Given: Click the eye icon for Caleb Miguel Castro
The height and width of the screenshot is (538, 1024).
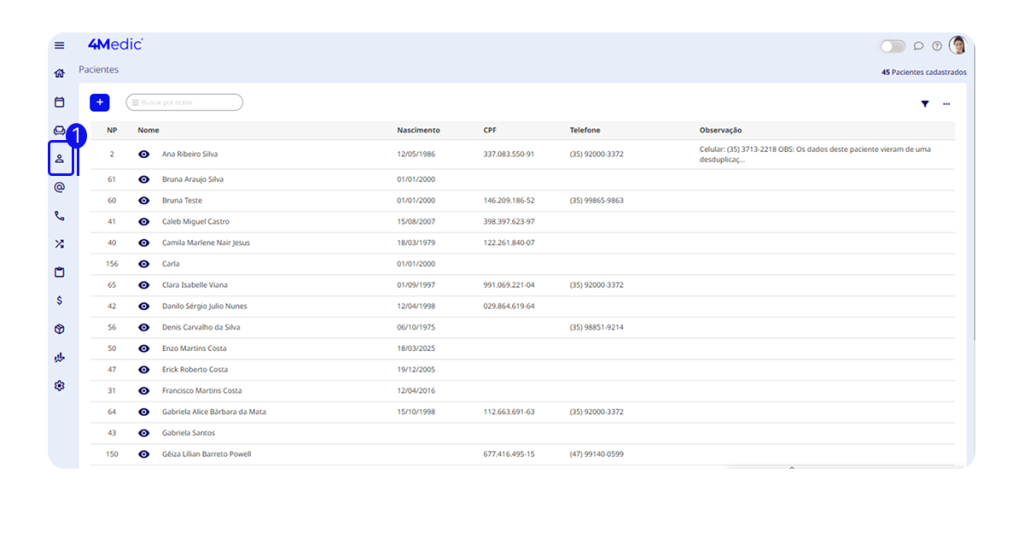Looking at the screenshot, I should [144, 221].
